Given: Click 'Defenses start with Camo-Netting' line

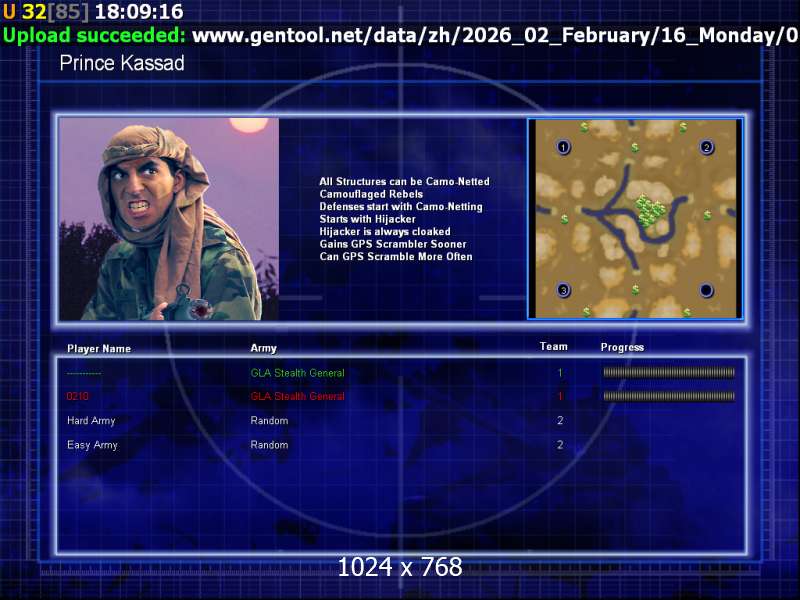Looking at the screenshot, I should pos(401,207).
